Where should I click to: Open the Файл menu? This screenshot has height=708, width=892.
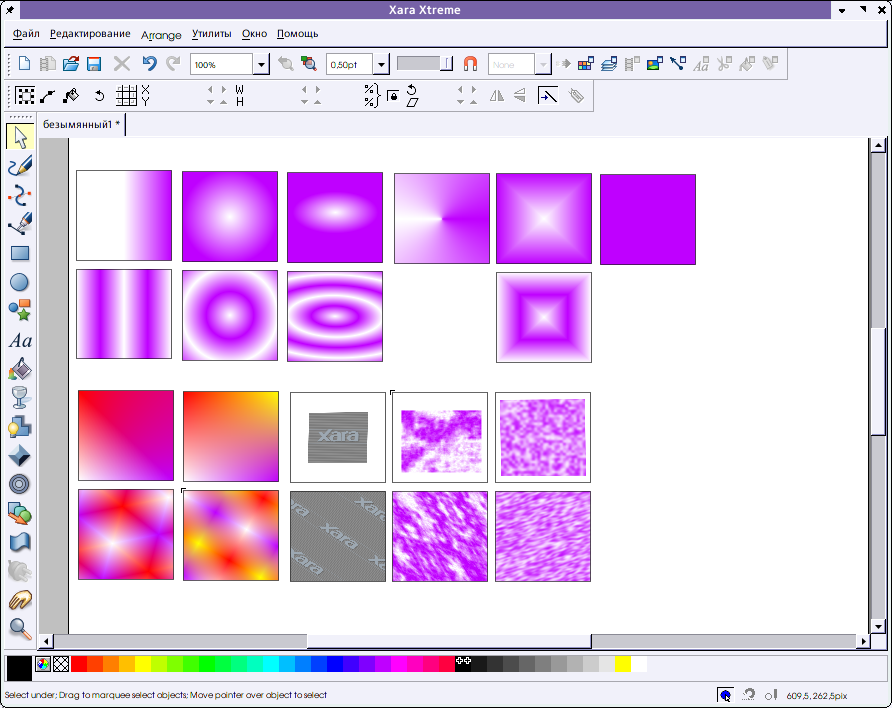pyautogui.click(x=27, y=34)
